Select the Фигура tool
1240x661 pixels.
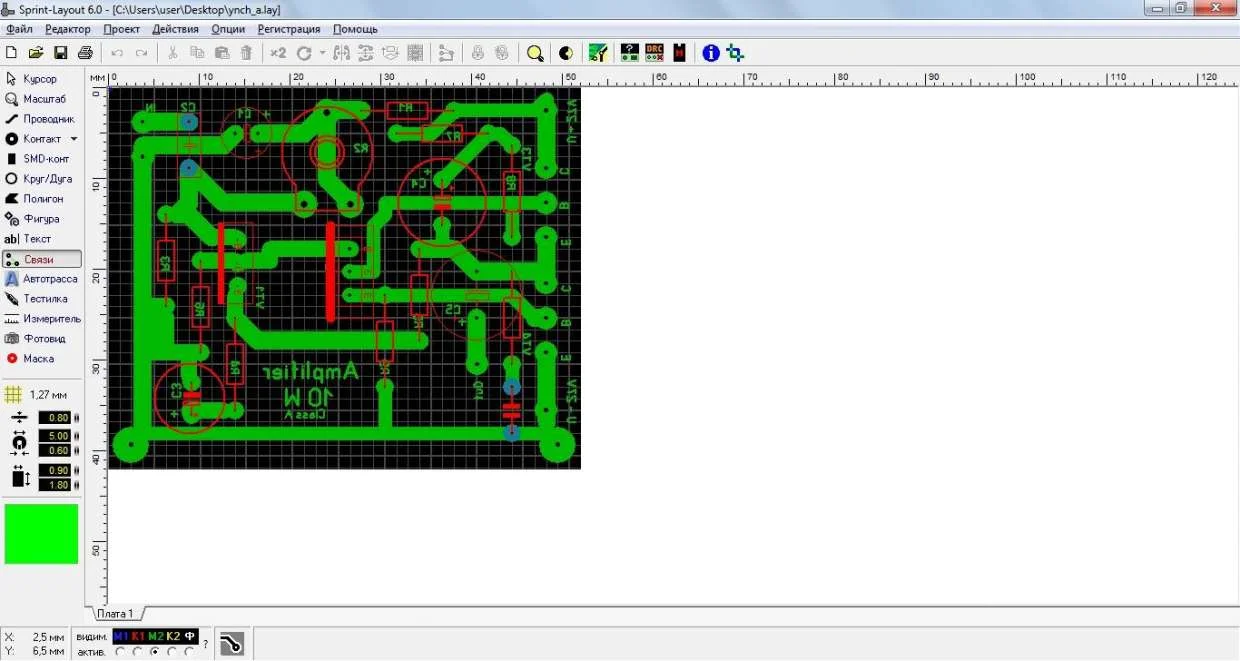point(42,219)
